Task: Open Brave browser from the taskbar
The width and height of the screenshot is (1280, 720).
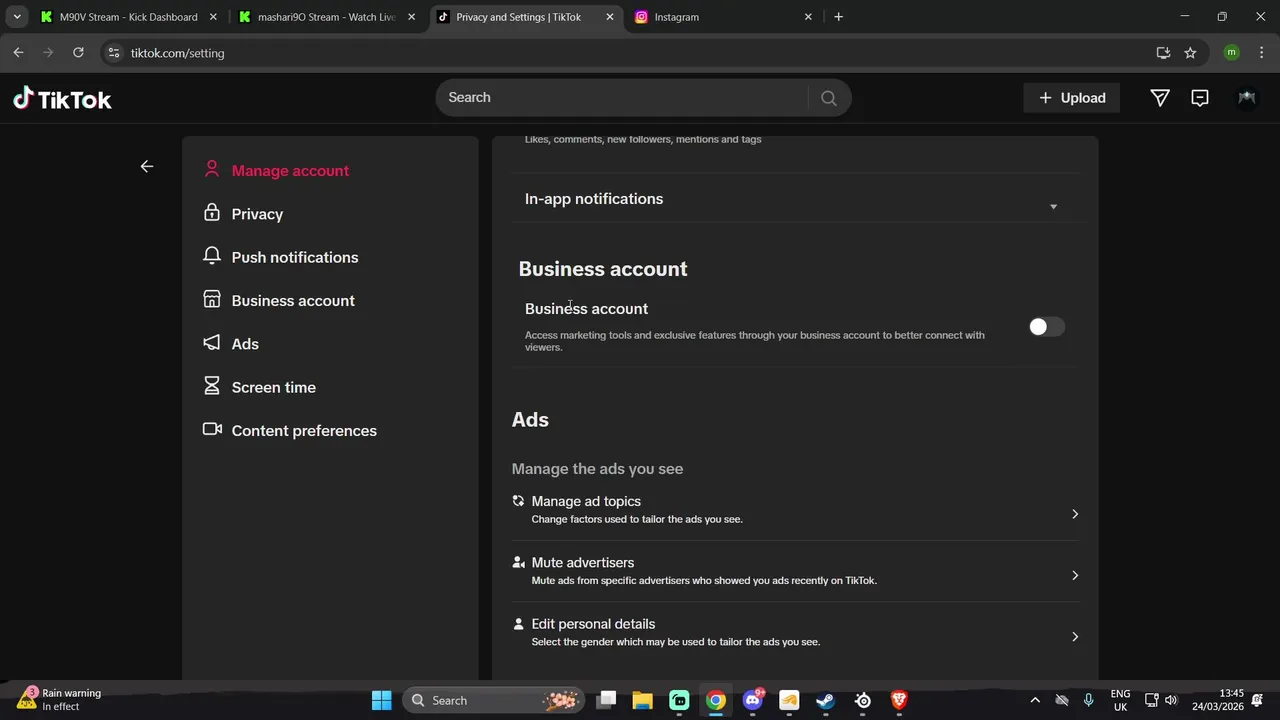Action: tap(899, 700)
